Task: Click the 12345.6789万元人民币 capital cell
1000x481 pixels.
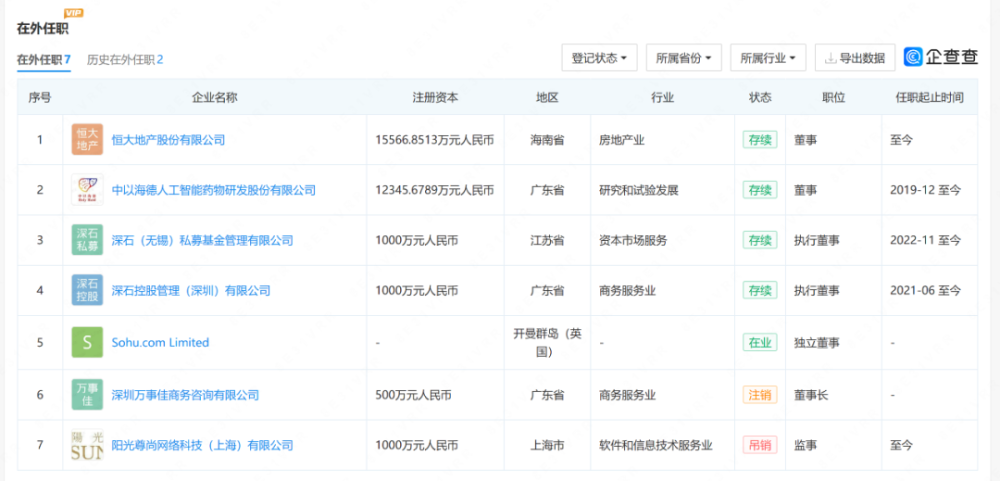Action: 435,190
